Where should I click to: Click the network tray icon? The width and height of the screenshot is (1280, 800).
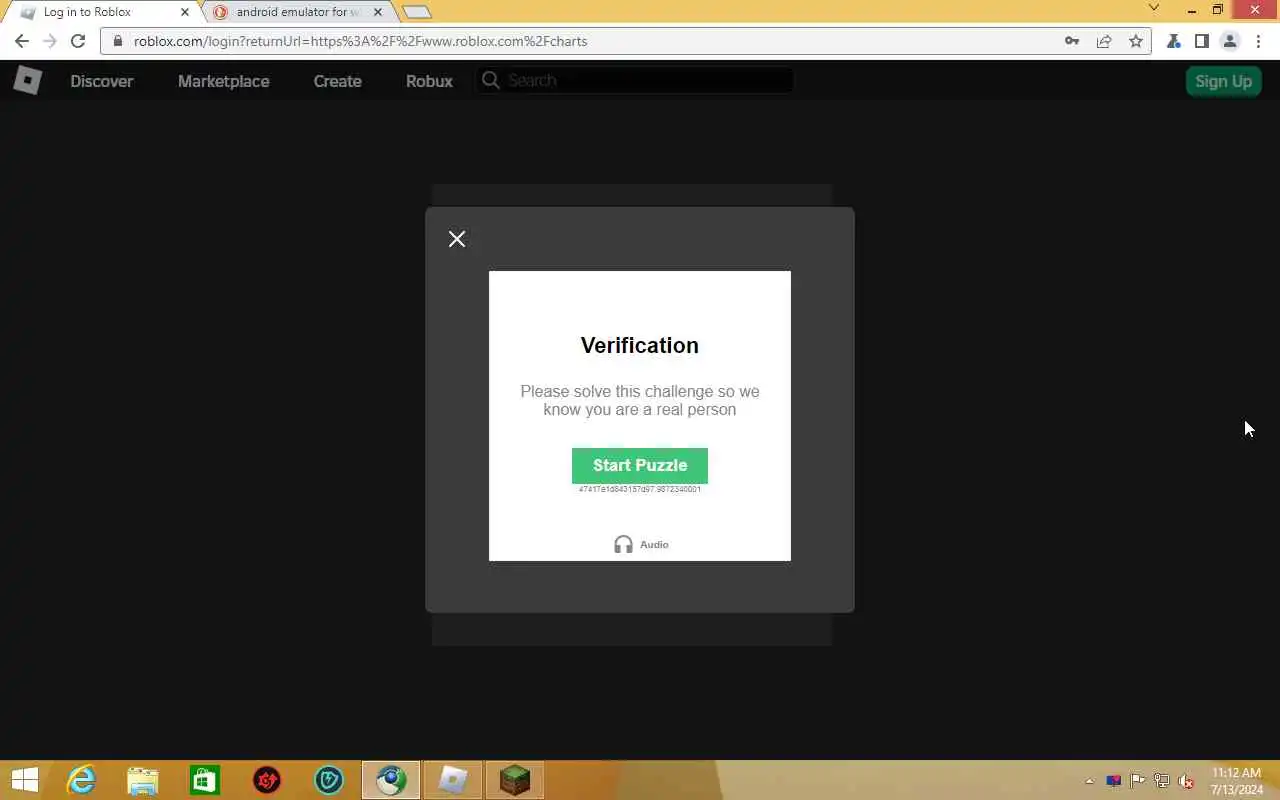coord(1162,781)
